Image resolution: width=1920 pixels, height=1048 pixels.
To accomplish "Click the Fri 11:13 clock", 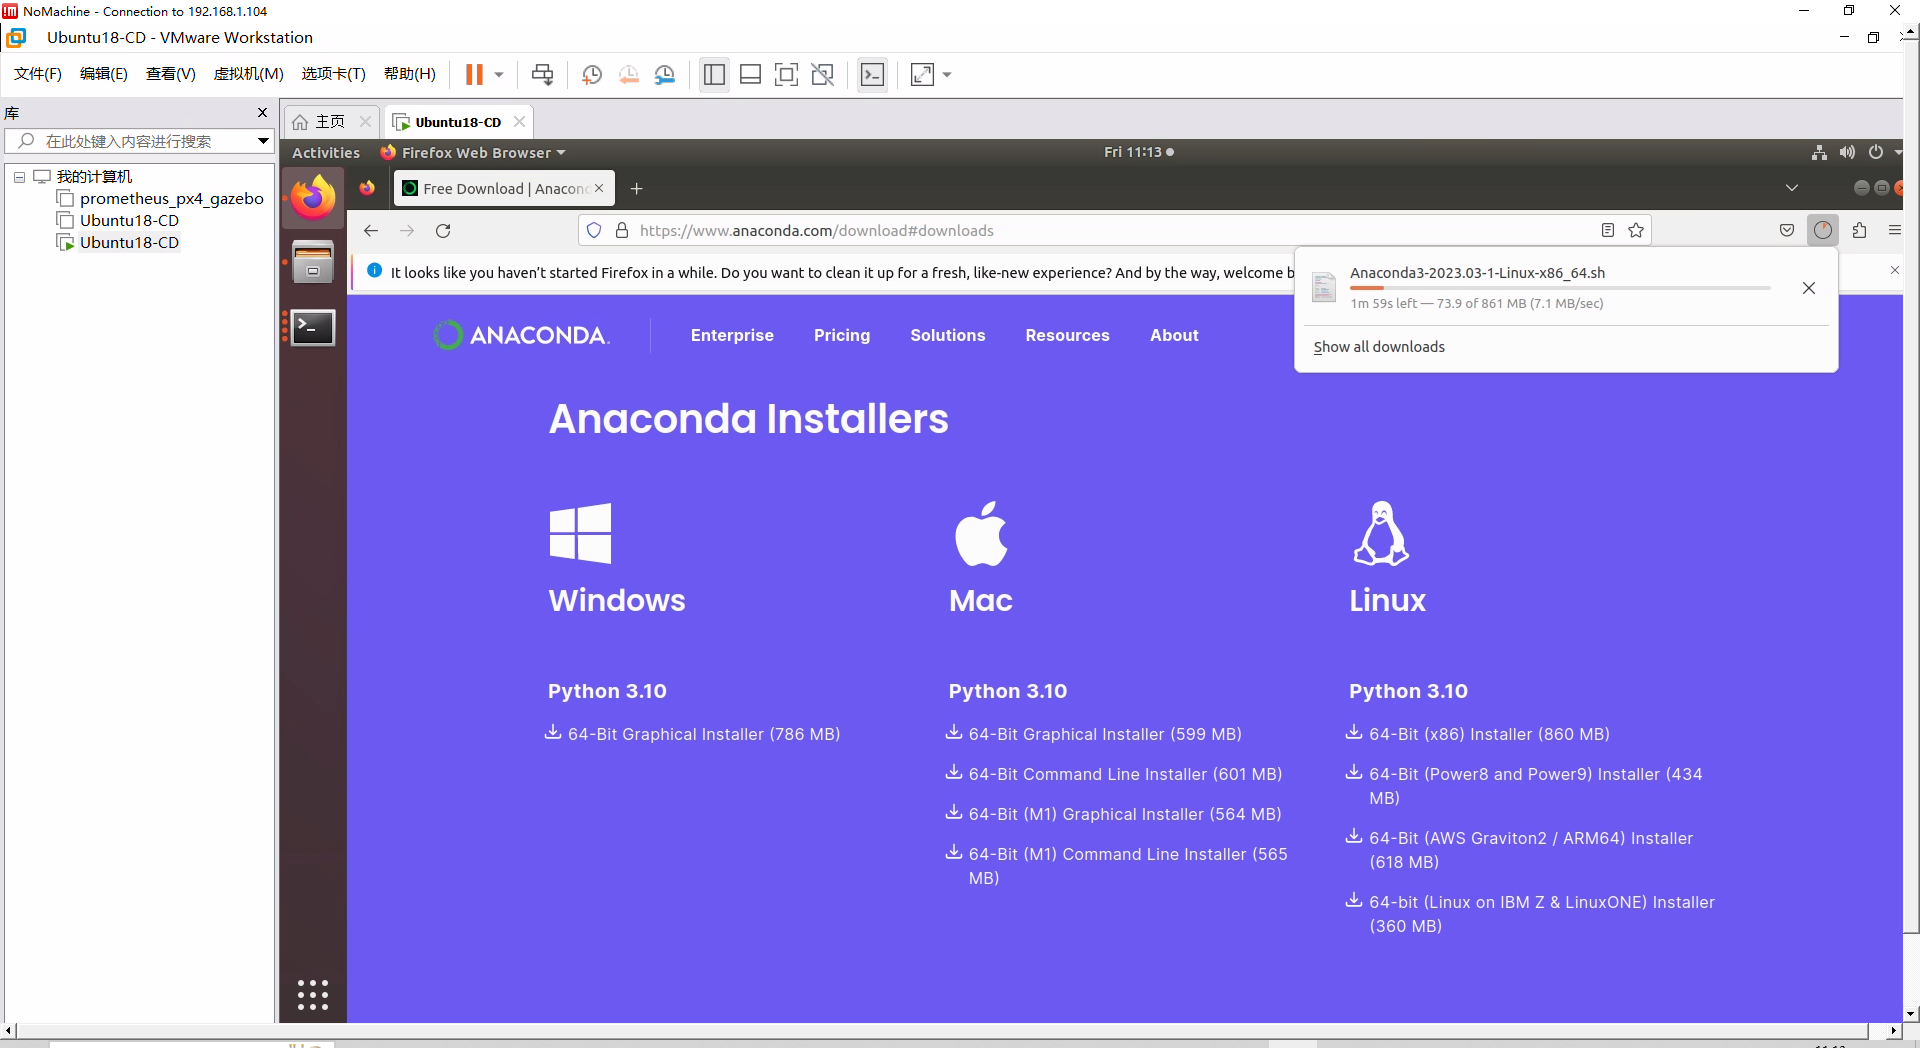I will tap(1138, 152).
